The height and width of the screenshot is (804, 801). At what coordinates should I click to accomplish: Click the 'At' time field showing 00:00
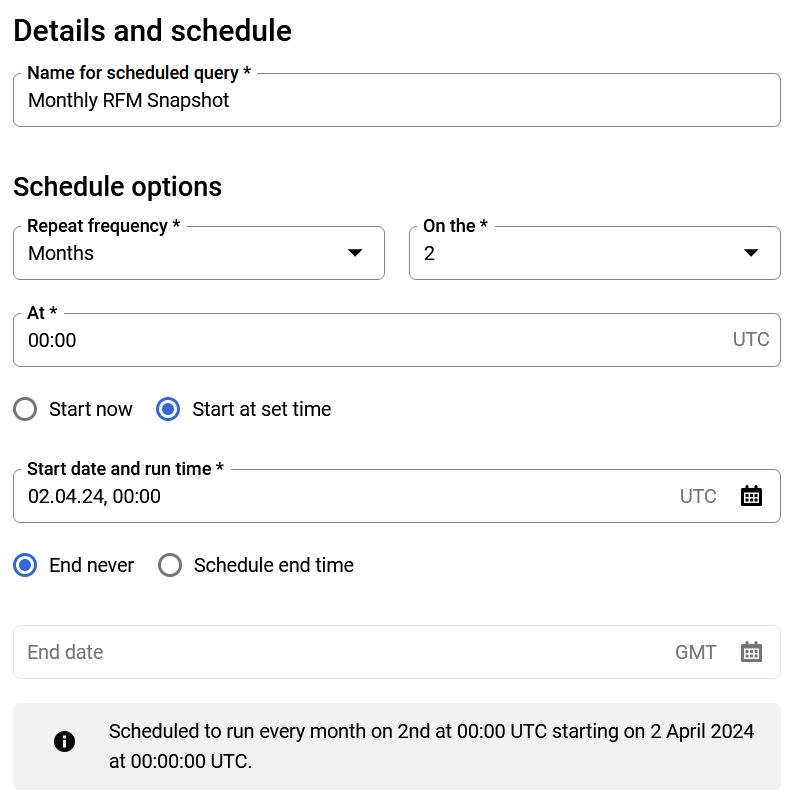point(370,340)
